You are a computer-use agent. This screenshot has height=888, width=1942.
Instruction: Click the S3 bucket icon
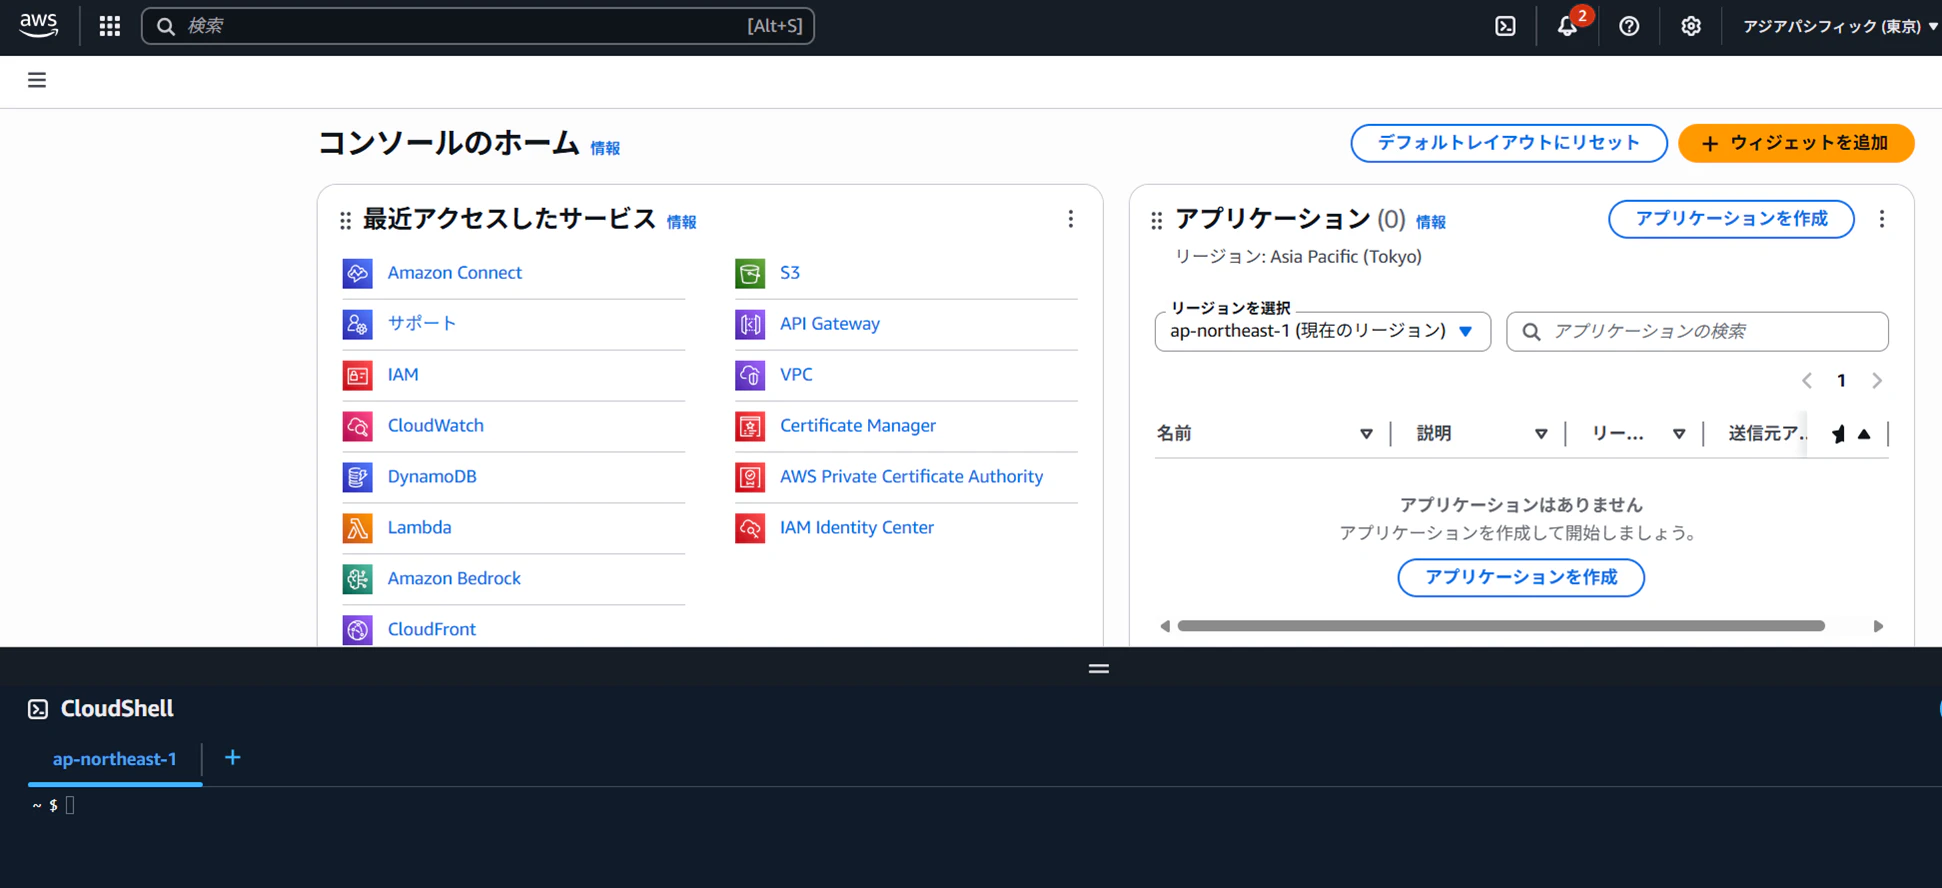pos(750,272)
